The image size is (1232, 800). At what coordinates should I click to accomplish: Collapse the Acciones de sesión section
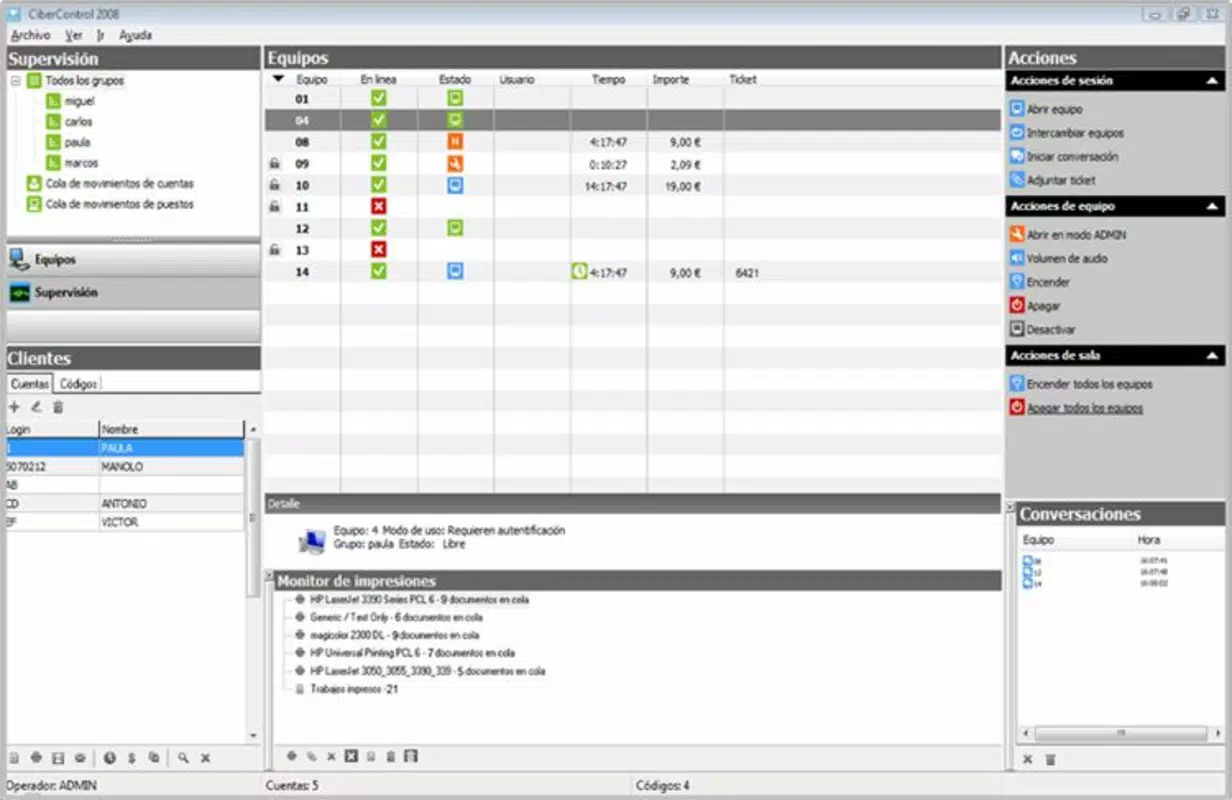tap(1212, 81)
